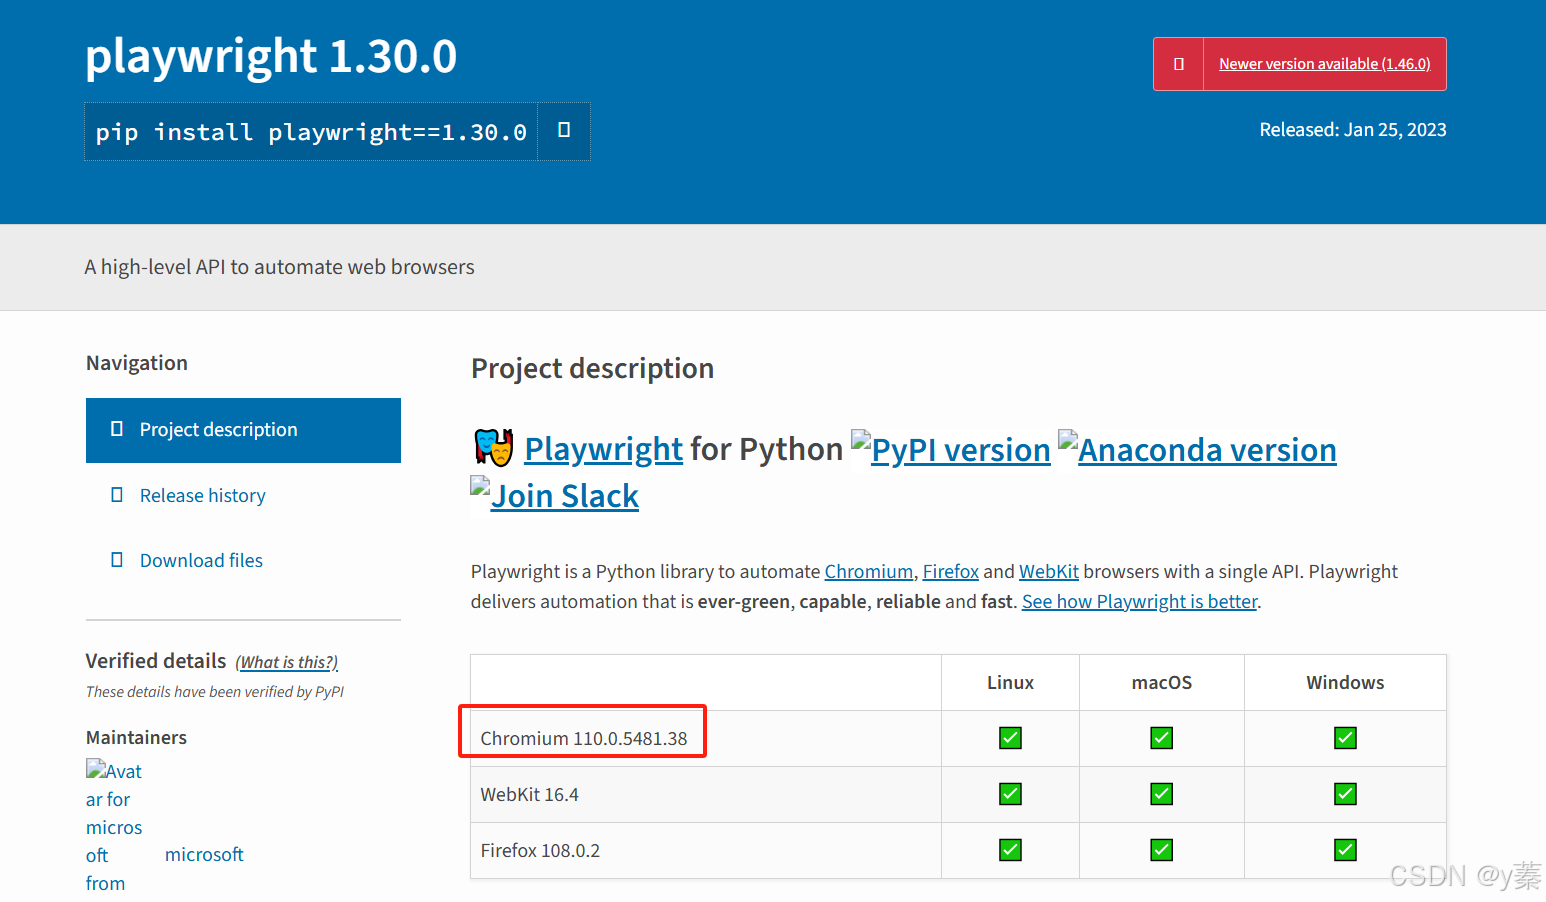Click the Chromium macOS green checkmark
The image size is (1546, 902).
[1161, 738]
